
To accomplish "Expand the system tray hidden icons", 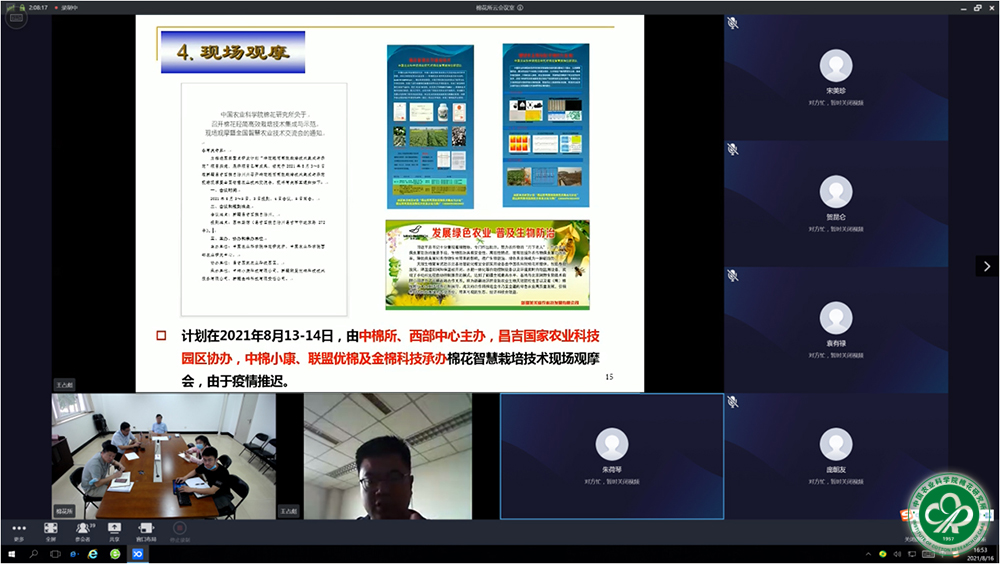I will [x=868, y=553].
